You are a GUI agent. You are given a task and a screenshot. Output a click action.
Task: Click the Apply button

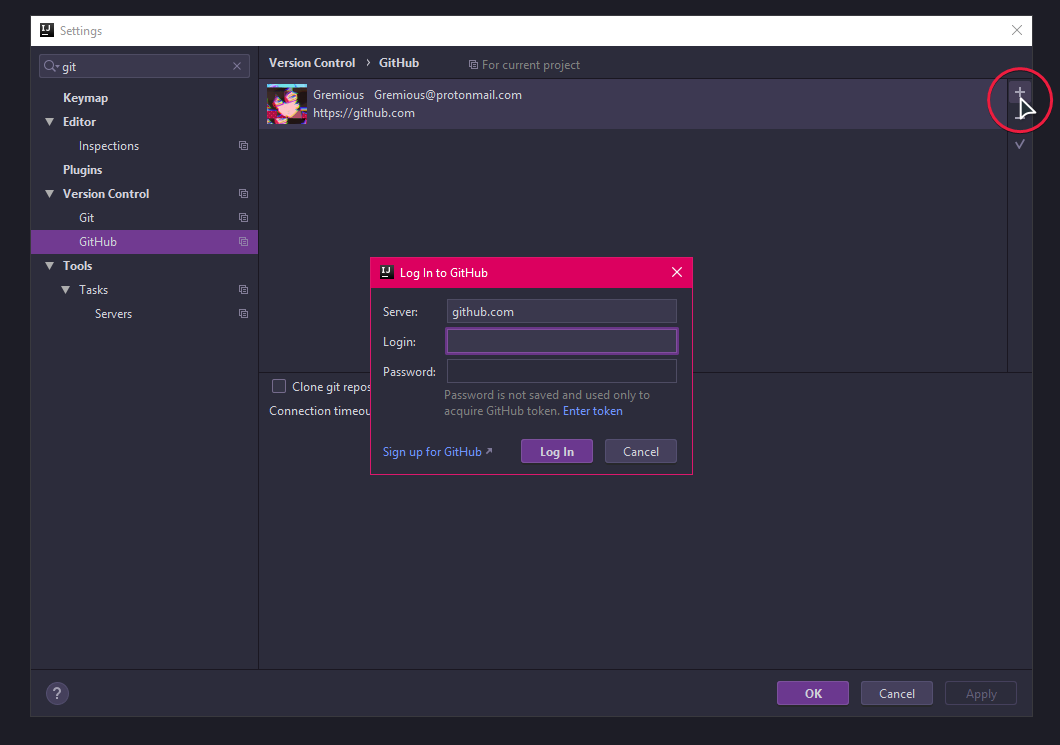pyautogui.click(x=980, y=693)
